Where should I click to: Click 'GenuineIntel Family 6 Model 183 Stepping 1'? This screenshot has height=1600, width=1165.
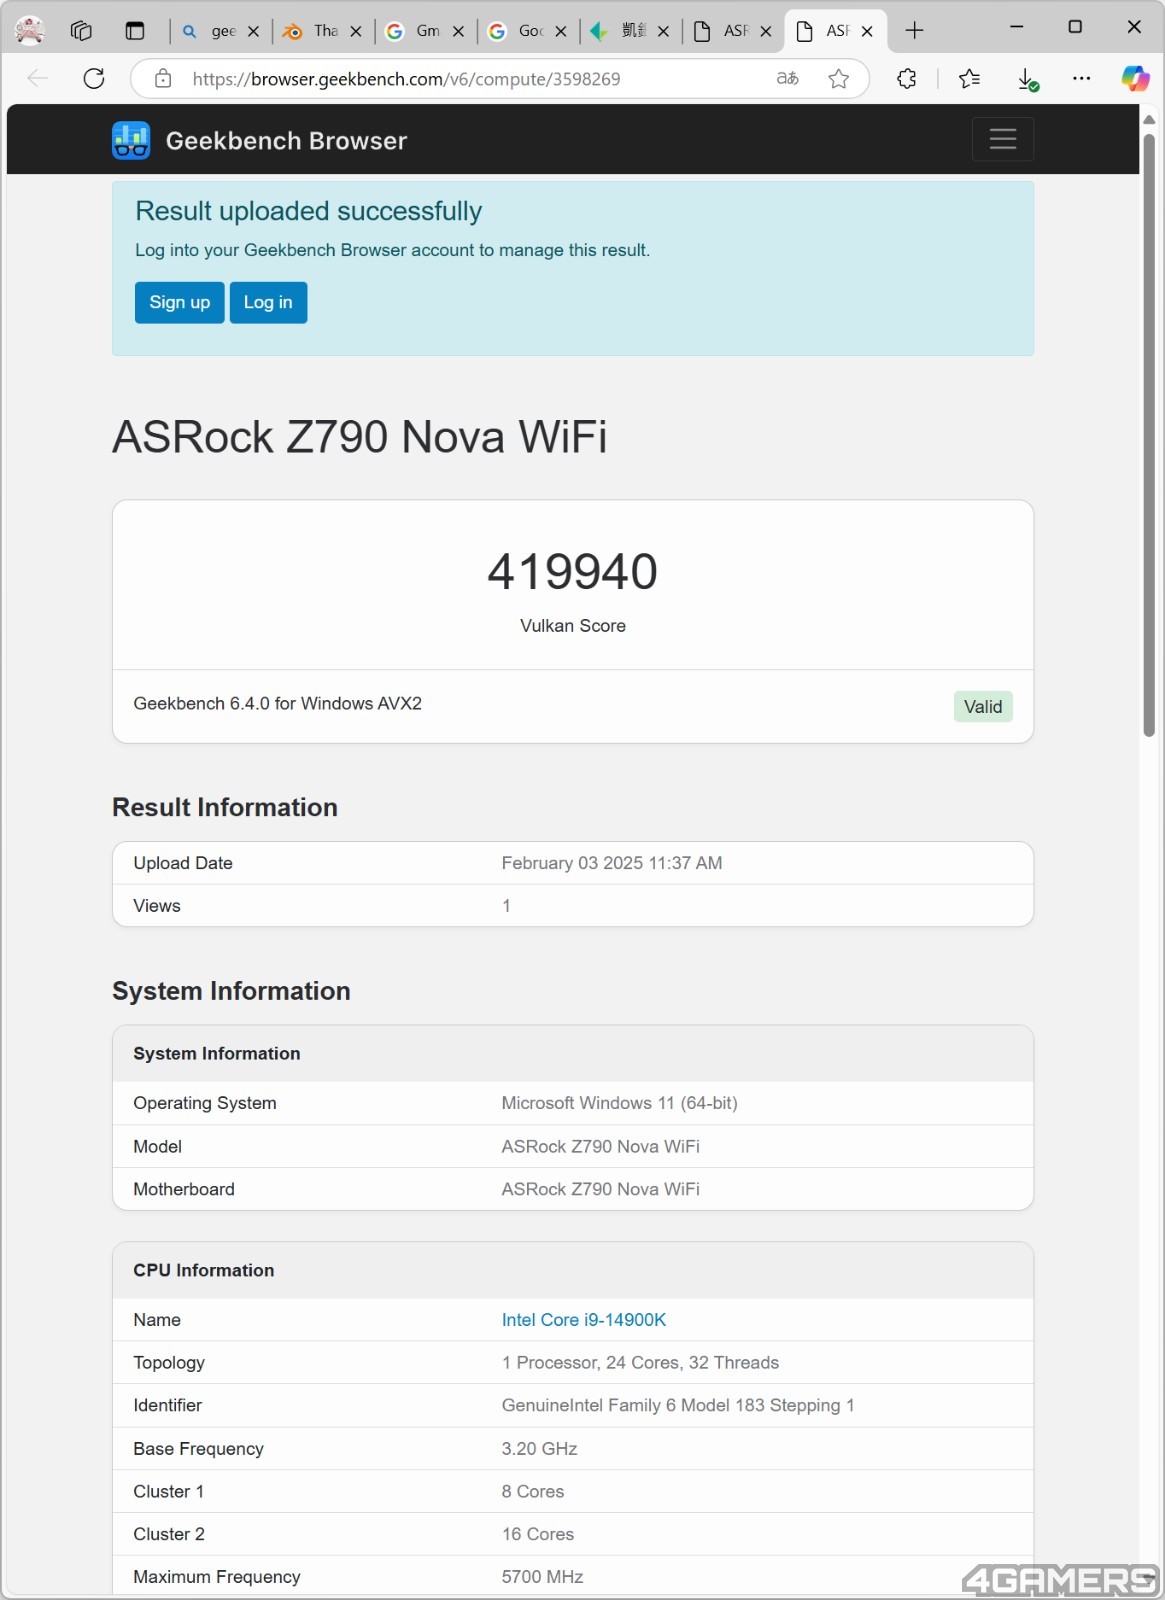(678, 1405)
